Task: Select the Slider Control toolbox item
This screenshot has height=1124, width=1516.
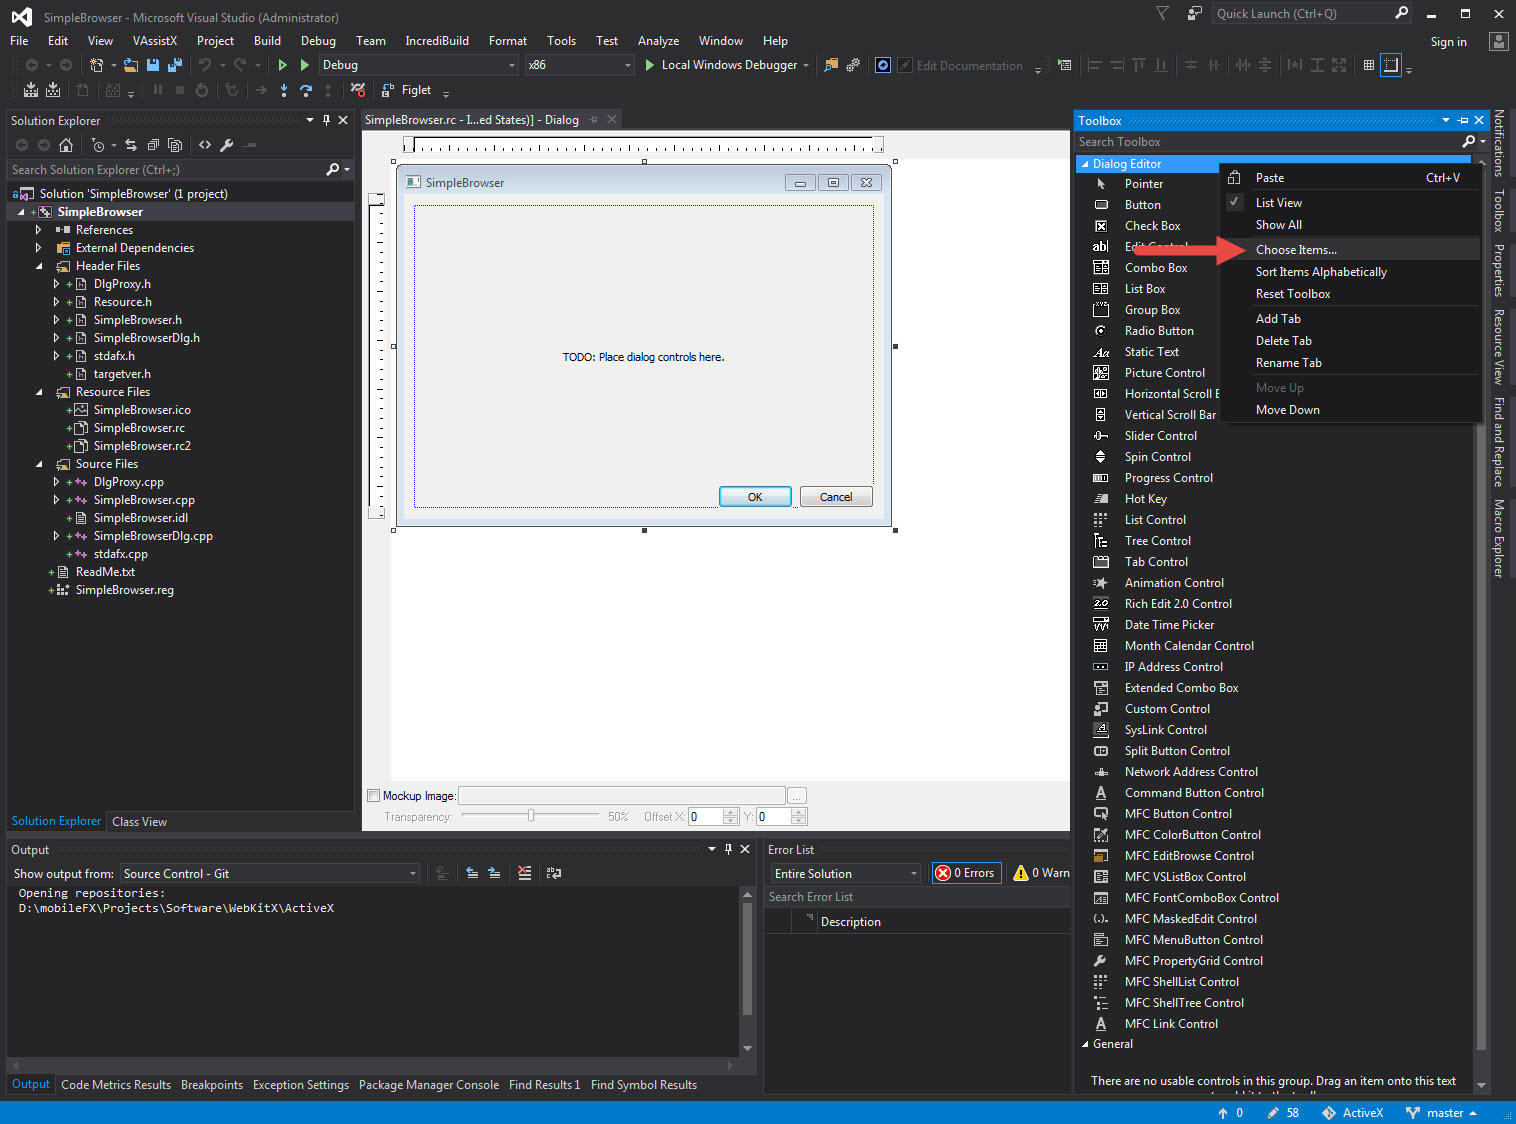Action: (1160, 436)
